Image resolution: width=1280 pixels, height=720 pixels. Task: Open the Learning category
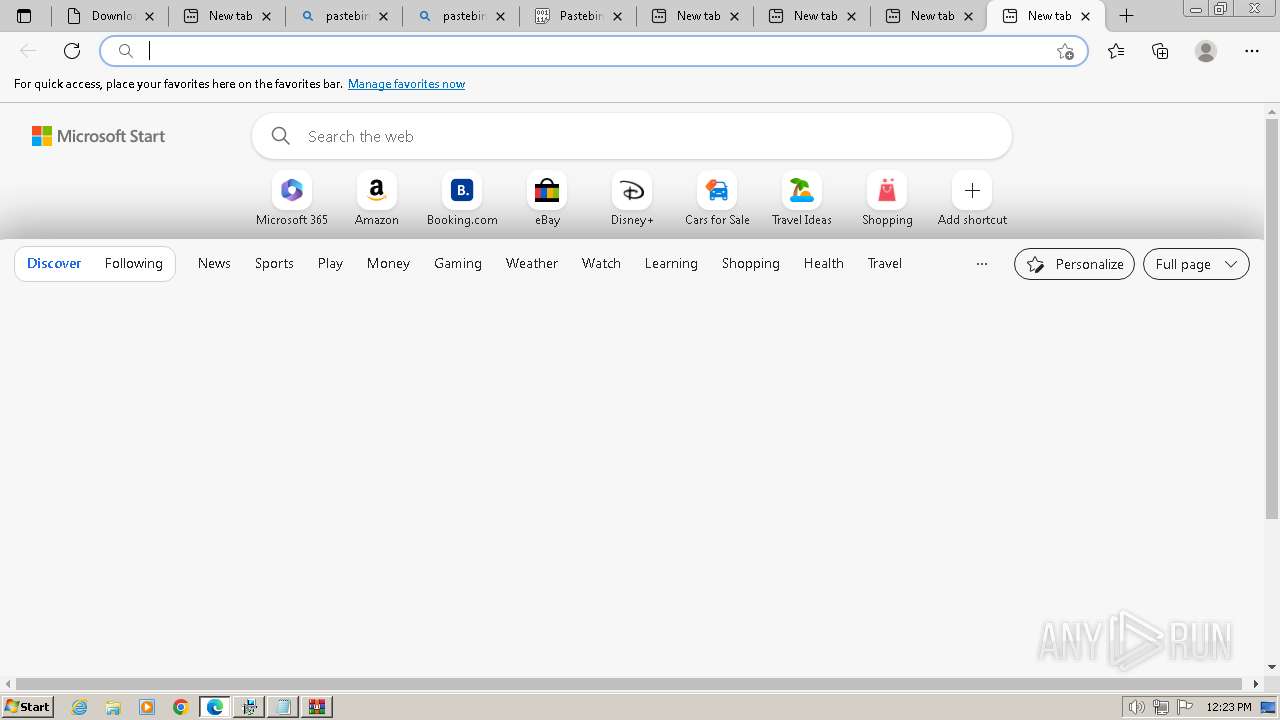pos(671,263)
